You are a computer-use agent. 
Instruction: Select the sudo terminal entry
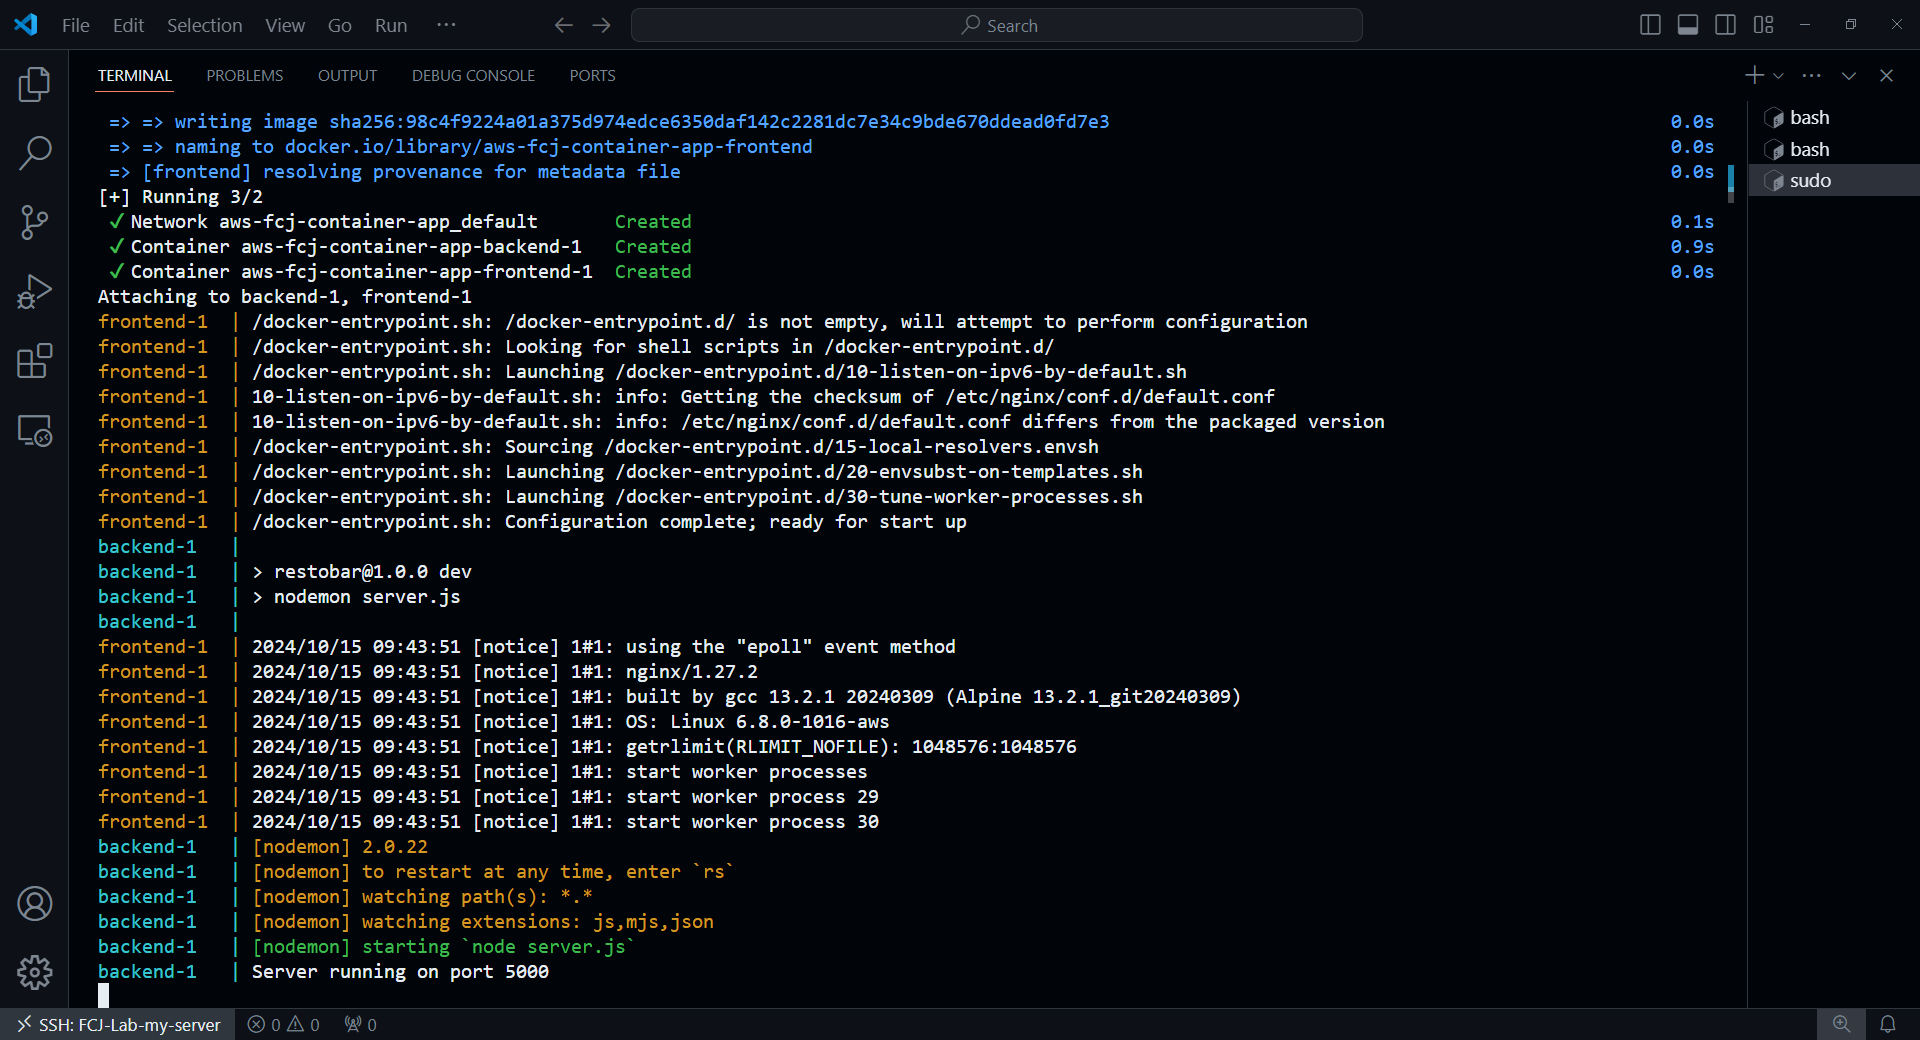point(1834,180)
